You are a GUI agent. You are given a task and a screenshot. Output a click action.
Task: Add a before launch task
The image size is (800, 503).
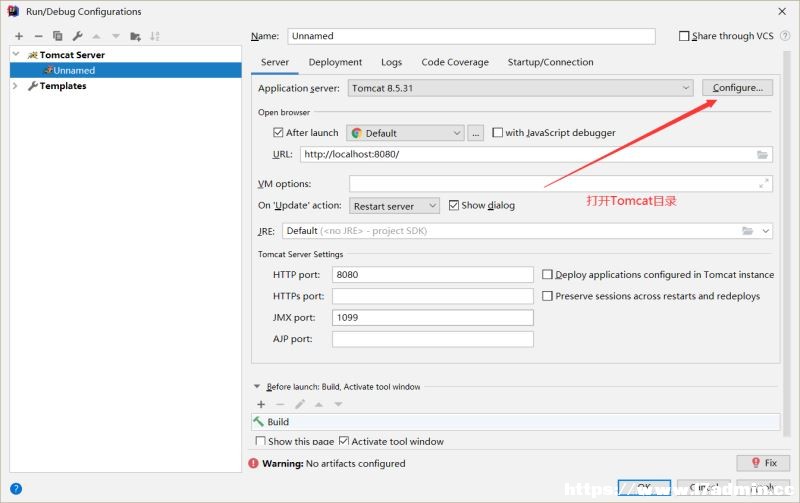(x=261, y=404)
